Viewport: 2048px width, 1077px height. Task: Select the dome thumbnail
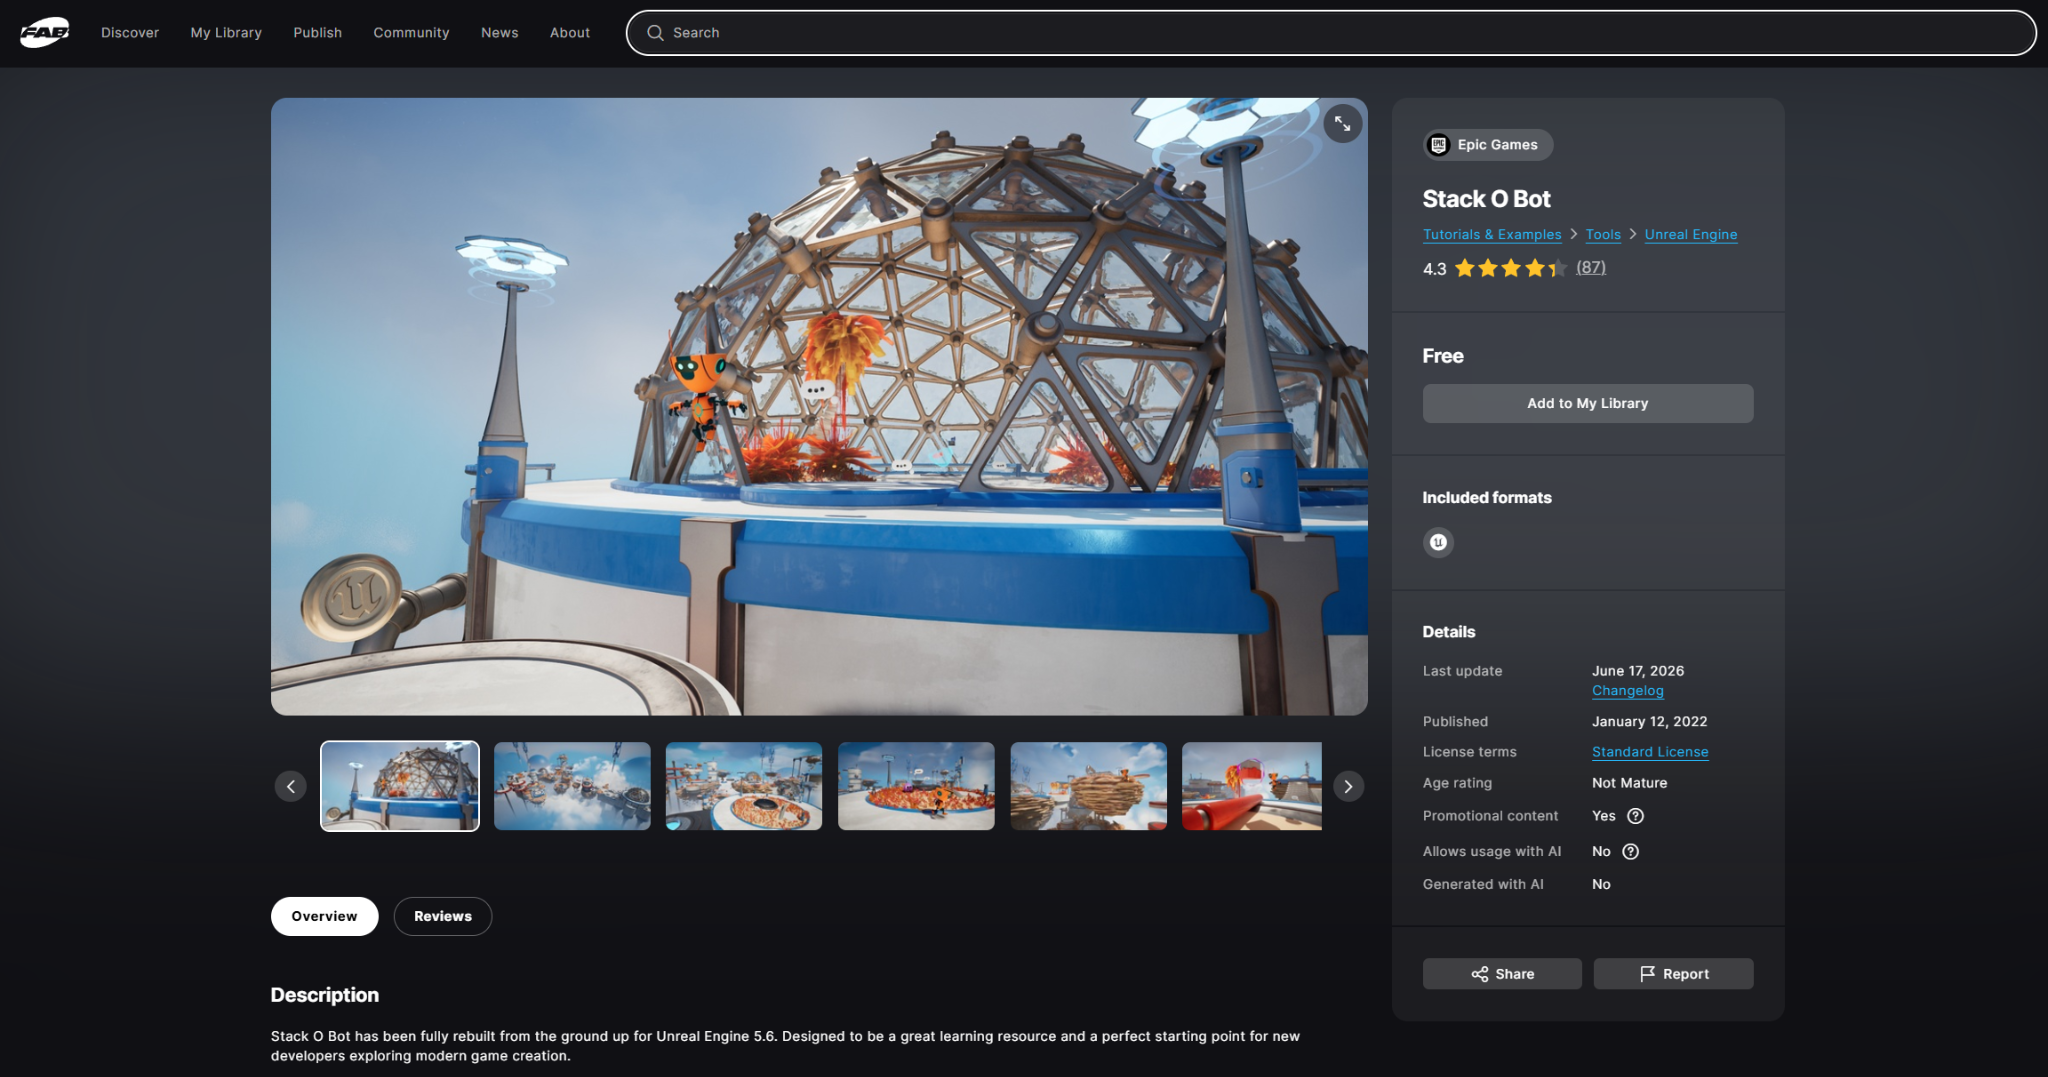tap(400, 786)
